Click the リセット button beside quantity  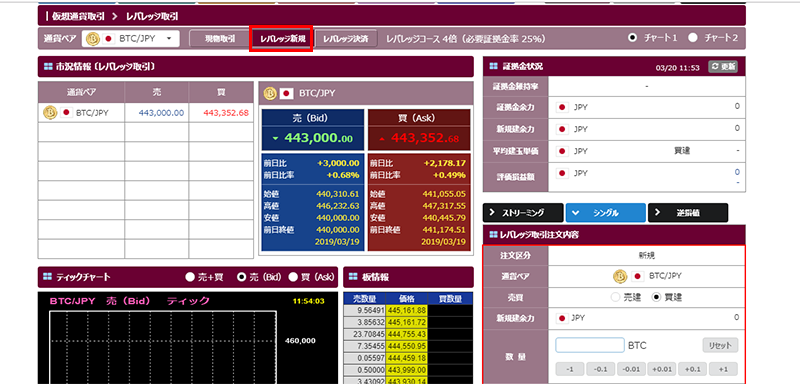[720, 345]
